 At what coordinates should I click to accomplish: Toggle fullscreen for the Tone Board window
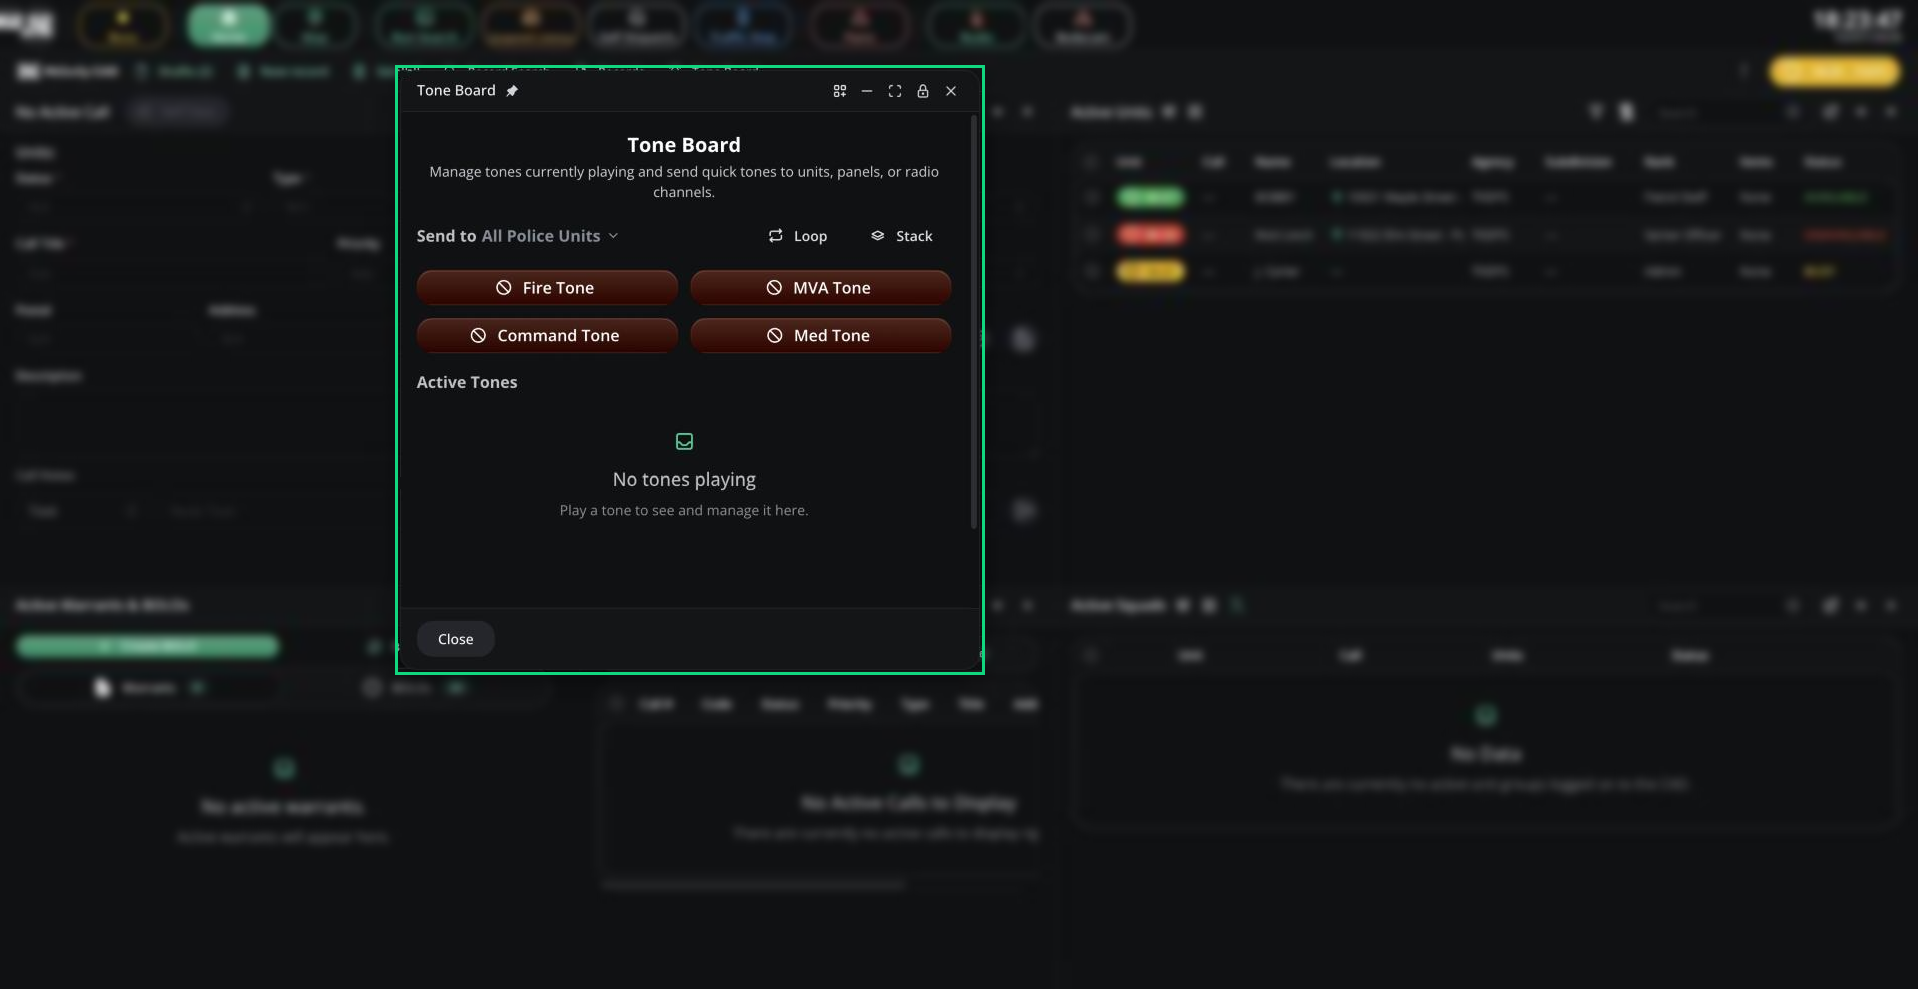(895, 91)
